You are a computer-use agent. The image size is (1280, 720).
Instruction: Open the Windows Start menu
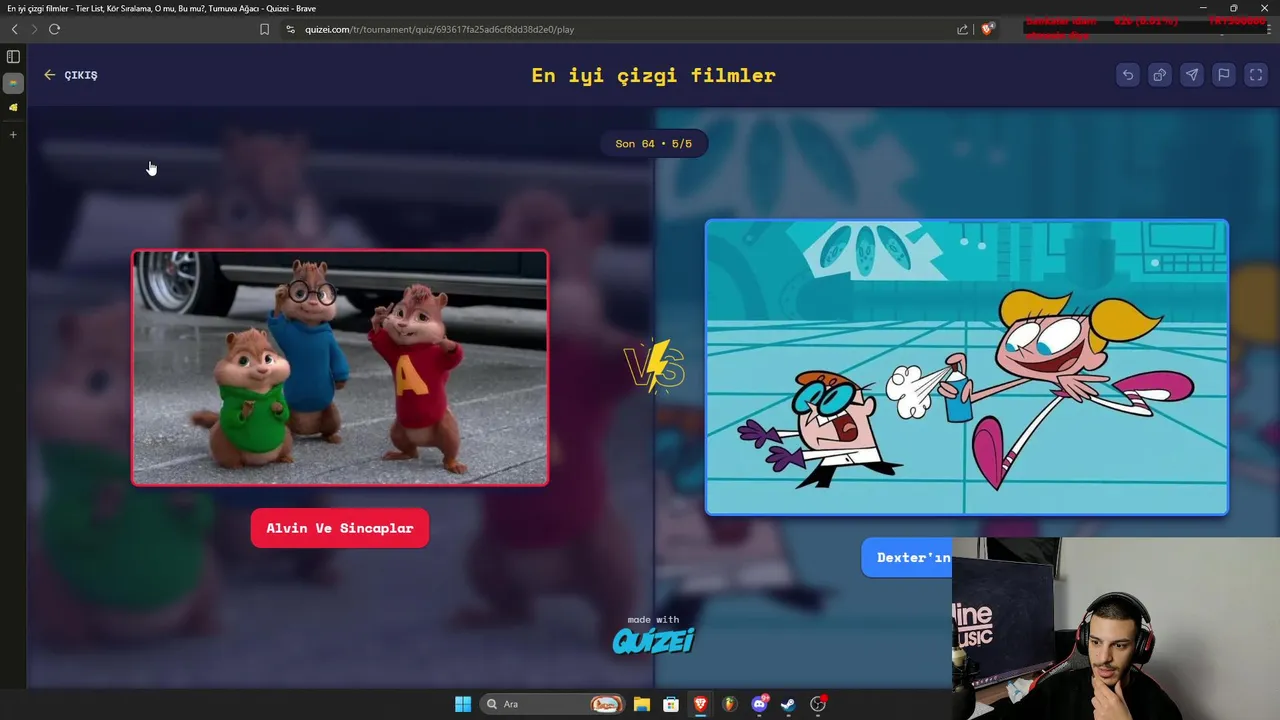(463, 704)
